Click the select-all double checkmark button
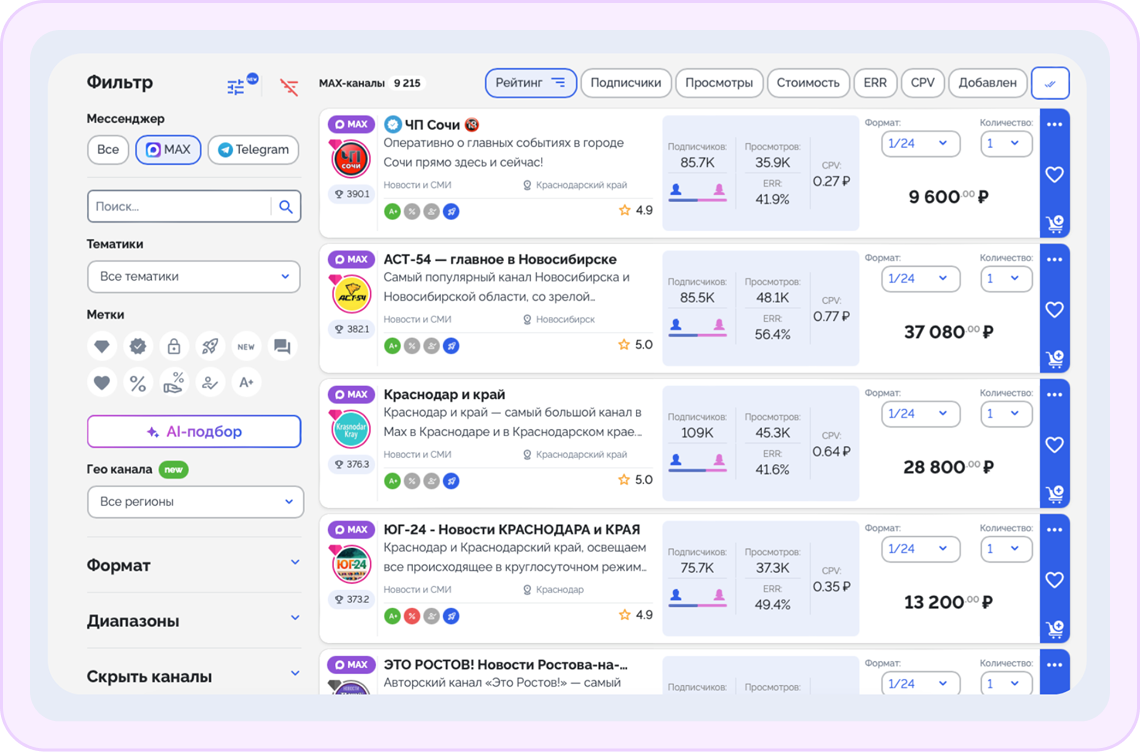The image size is (1140, 752). coord(1050,83)
